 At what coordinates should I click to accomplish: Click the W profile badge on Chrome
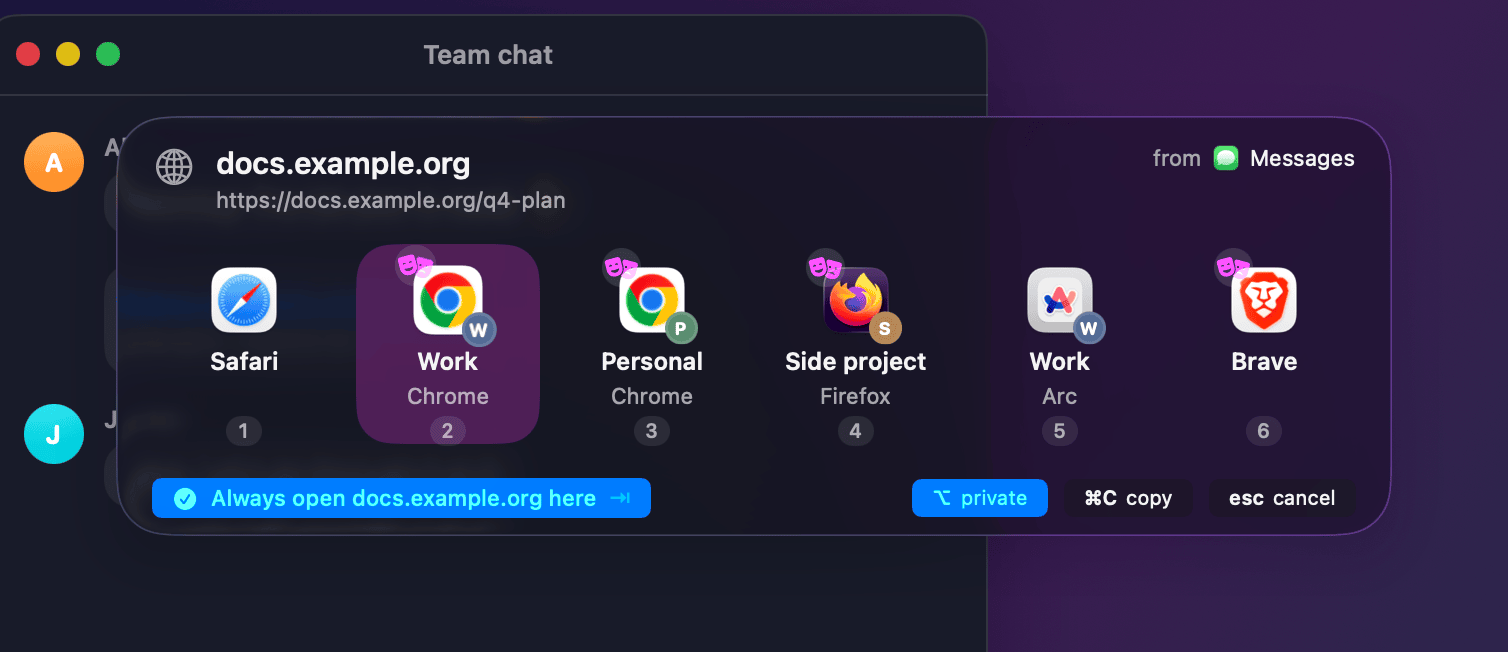[479, 328]
